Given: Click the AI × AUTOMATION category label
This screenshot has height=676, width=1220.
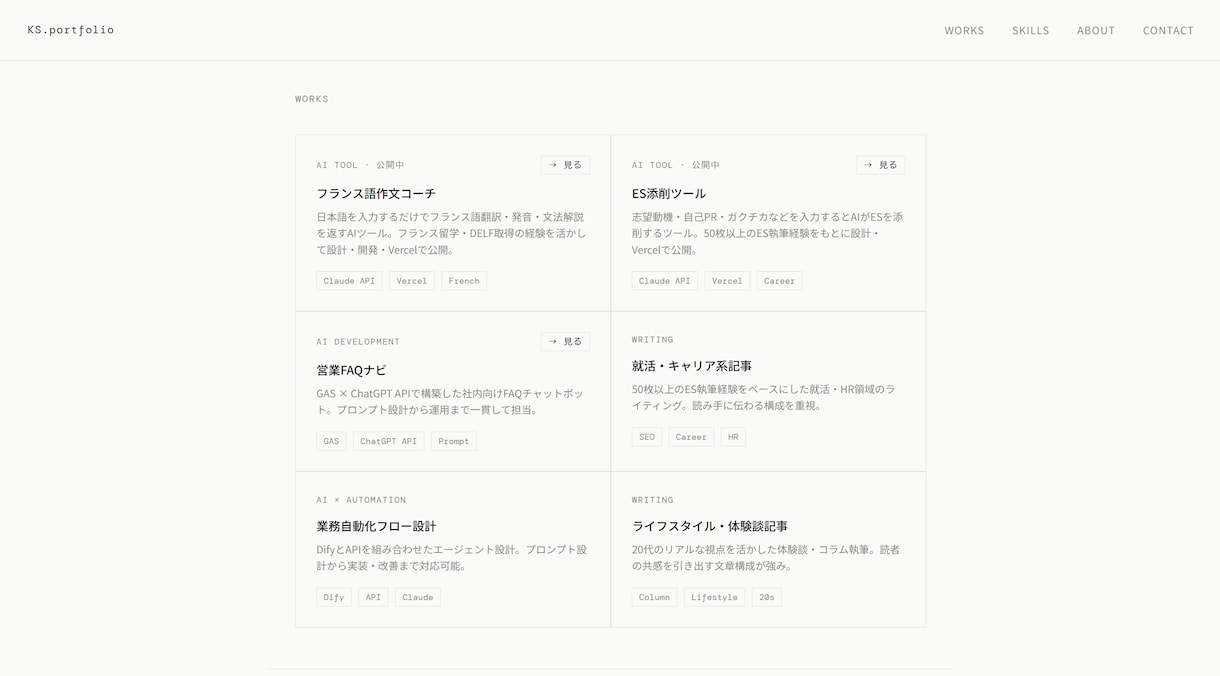Looking at the screenshot, I should 361,500.
